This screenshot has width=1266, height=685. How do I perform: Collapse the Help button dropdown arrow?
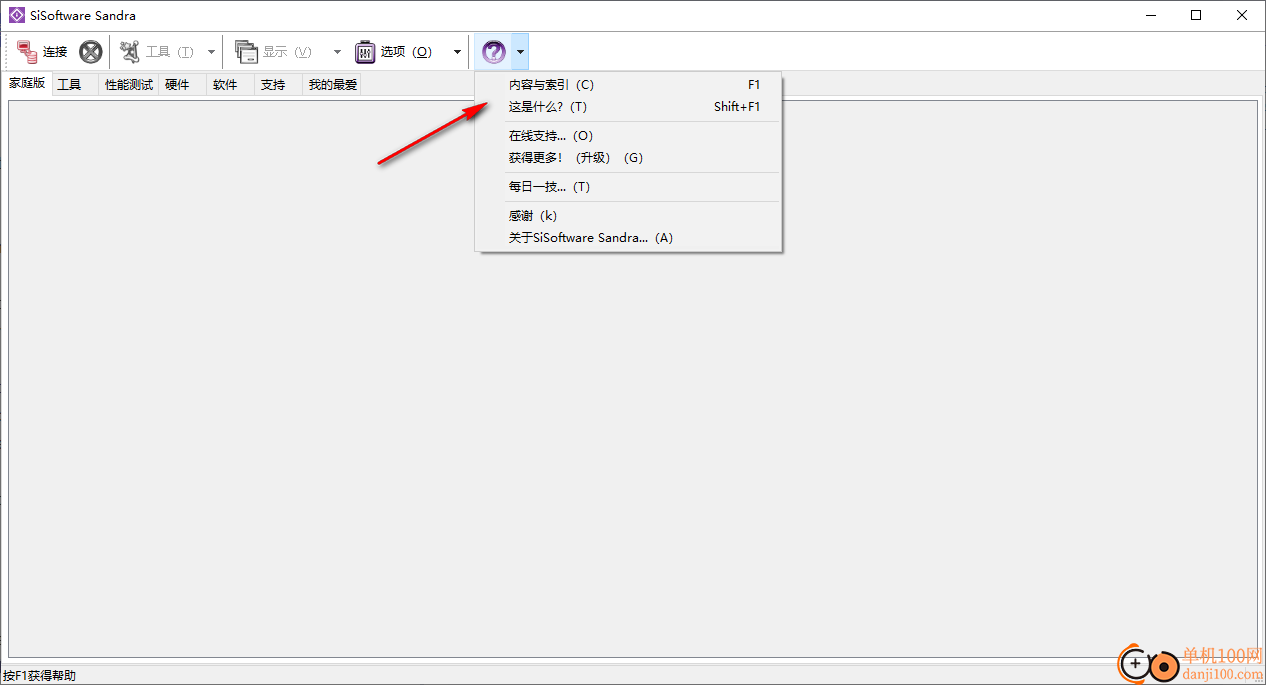coord(521,52)
